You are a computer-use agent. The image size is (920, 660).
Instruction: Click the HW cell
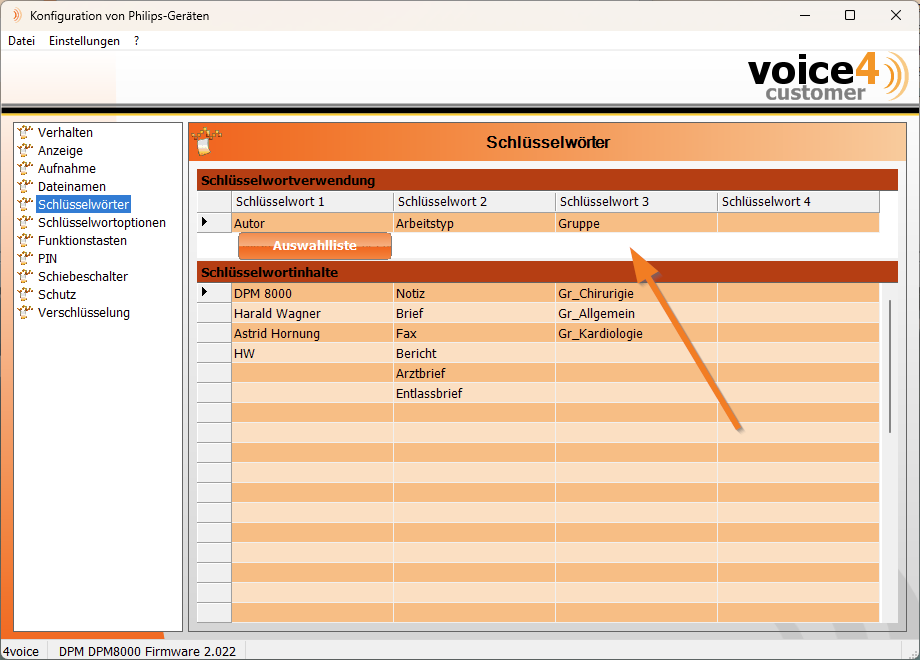(312, 353)
